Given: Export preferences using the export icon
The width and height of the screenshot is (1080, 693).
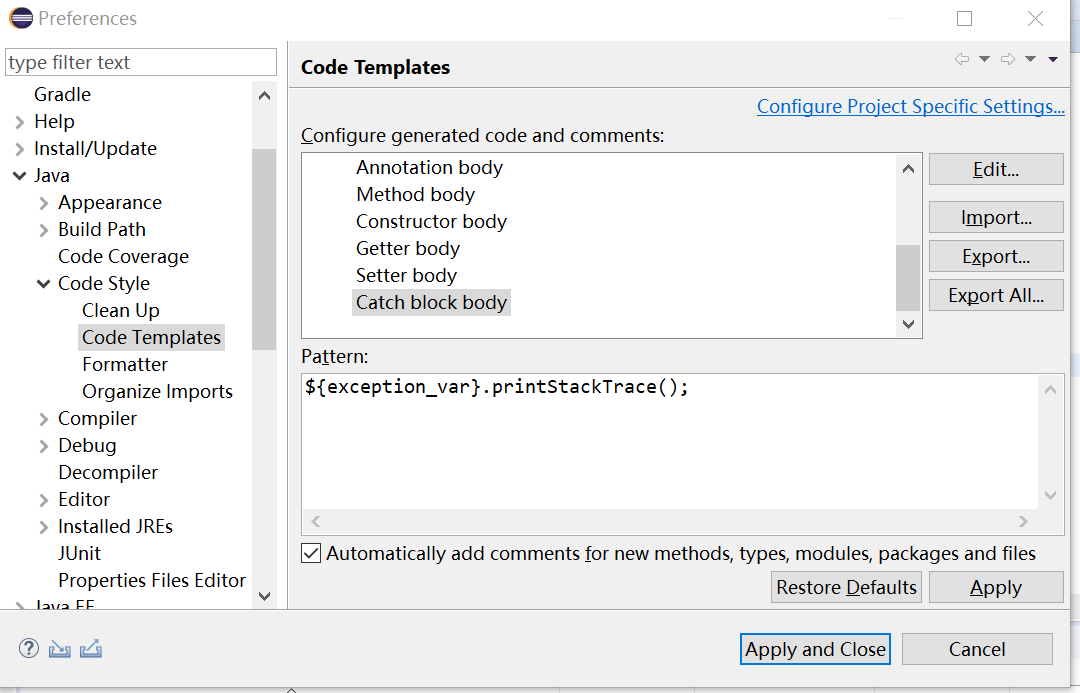Looking at the screenshot, I should click(90, 648).
